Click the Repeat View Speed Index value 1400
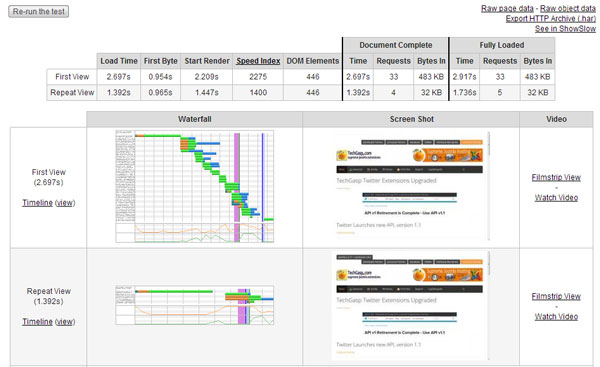Screen dimensions: 600x367 point(258,93)
